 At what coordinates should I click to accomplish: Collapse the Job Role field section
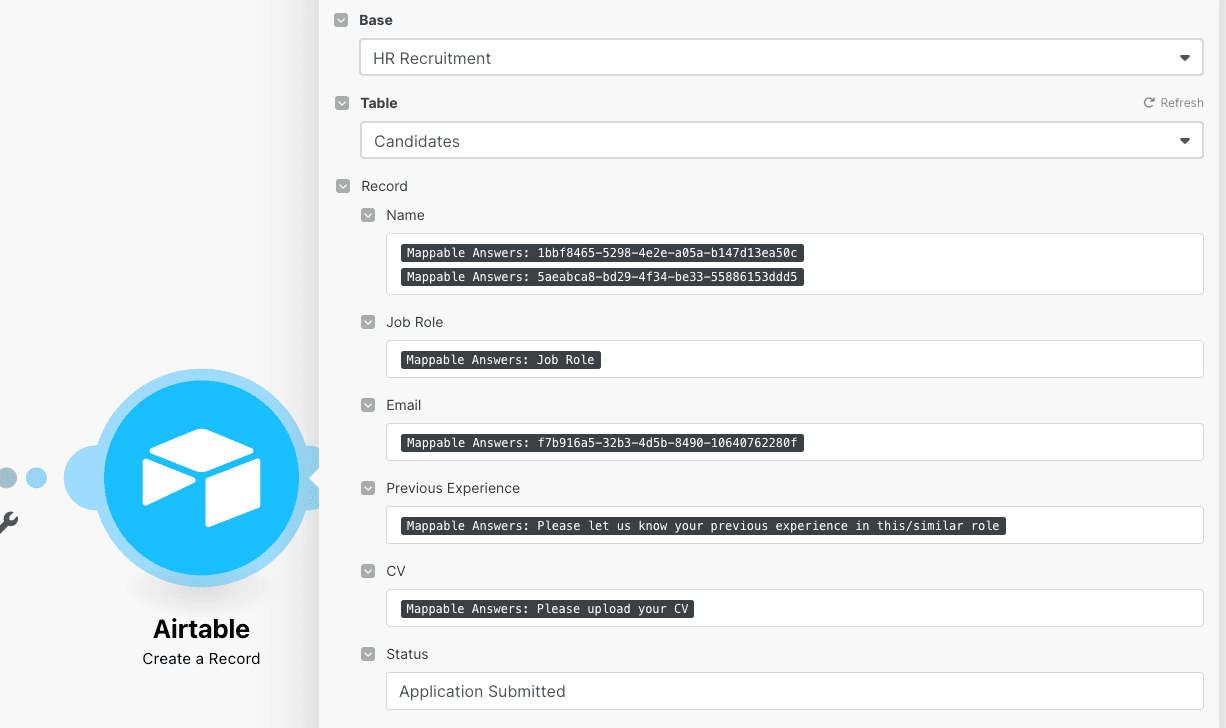[x=367, y=322]
